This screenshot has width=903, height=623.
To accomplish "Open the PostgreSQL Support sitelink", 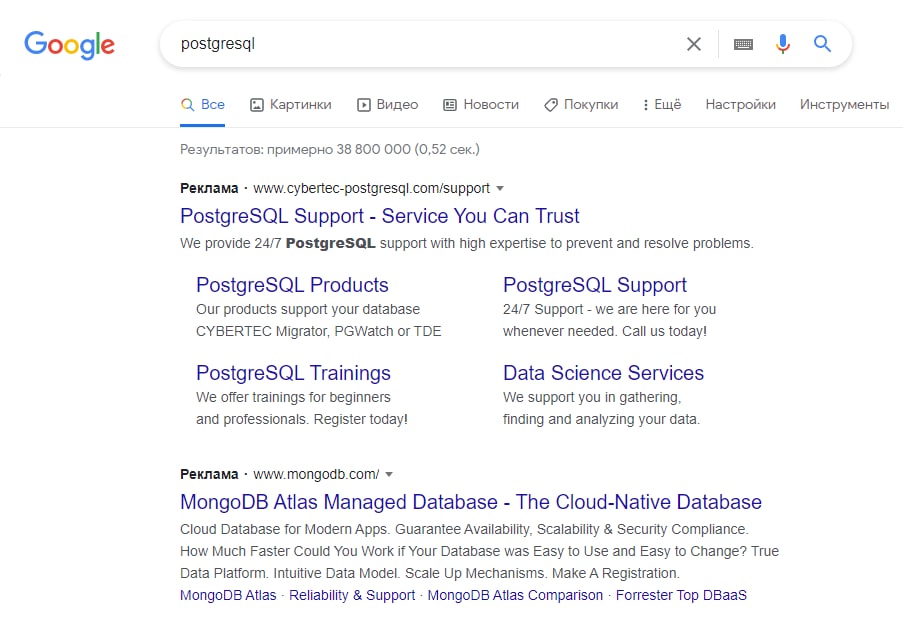I will tap(595, 285).
